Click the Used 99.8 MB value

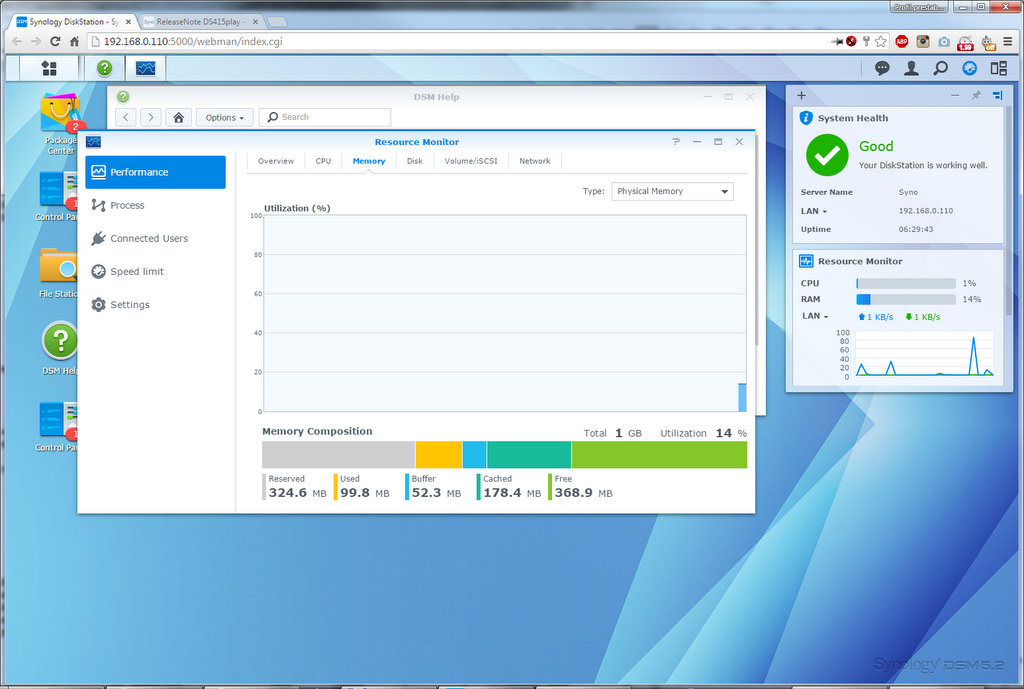click(364, 493)
